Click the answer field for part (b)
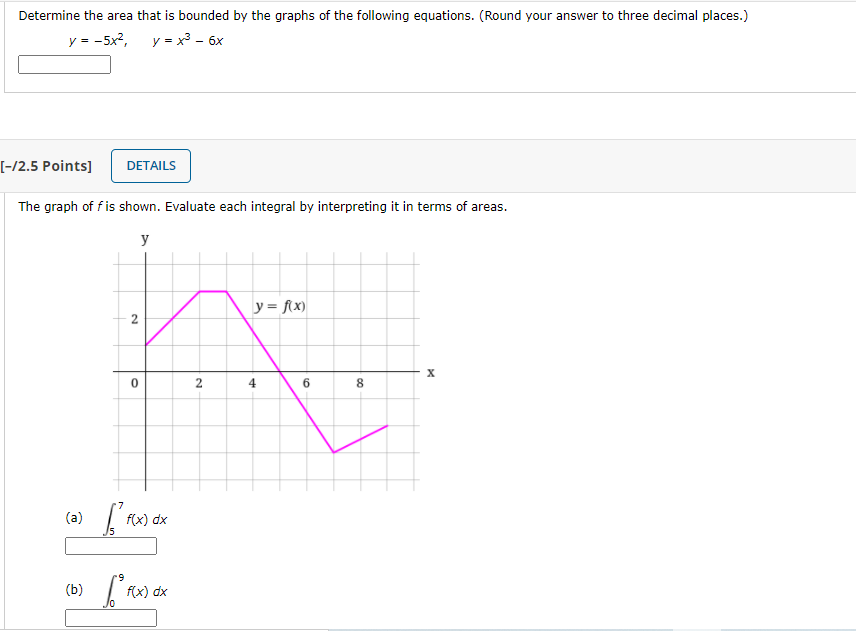The width and height of the screenshot is (856, 631). [110, 617]
